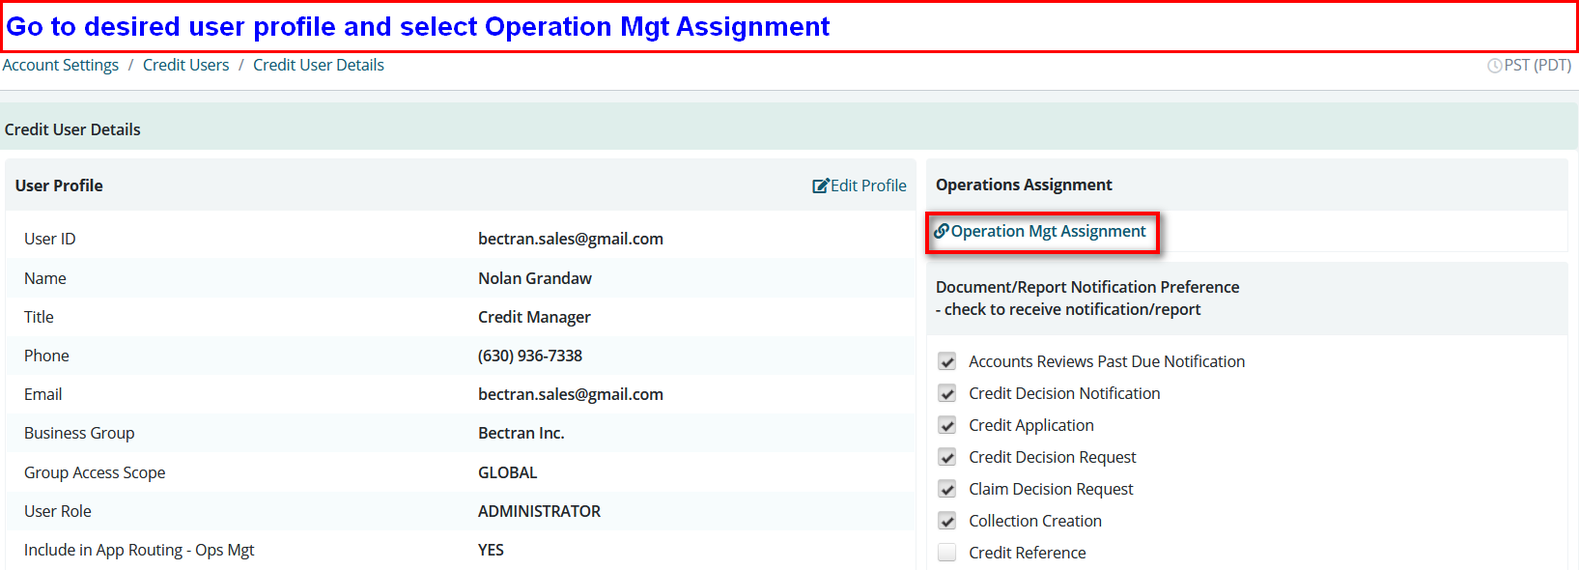Click the phone number (630) 936-7338
The image size is (1579, 570).
tap(530, 356)
